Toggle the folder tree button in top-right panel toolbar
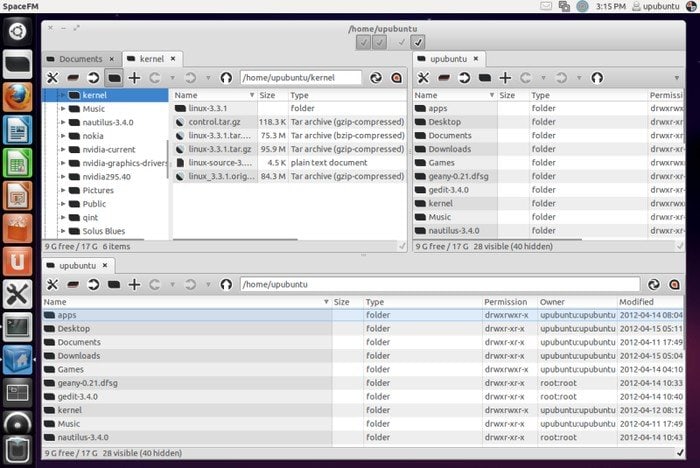700x468 pixels. [485, 78]
